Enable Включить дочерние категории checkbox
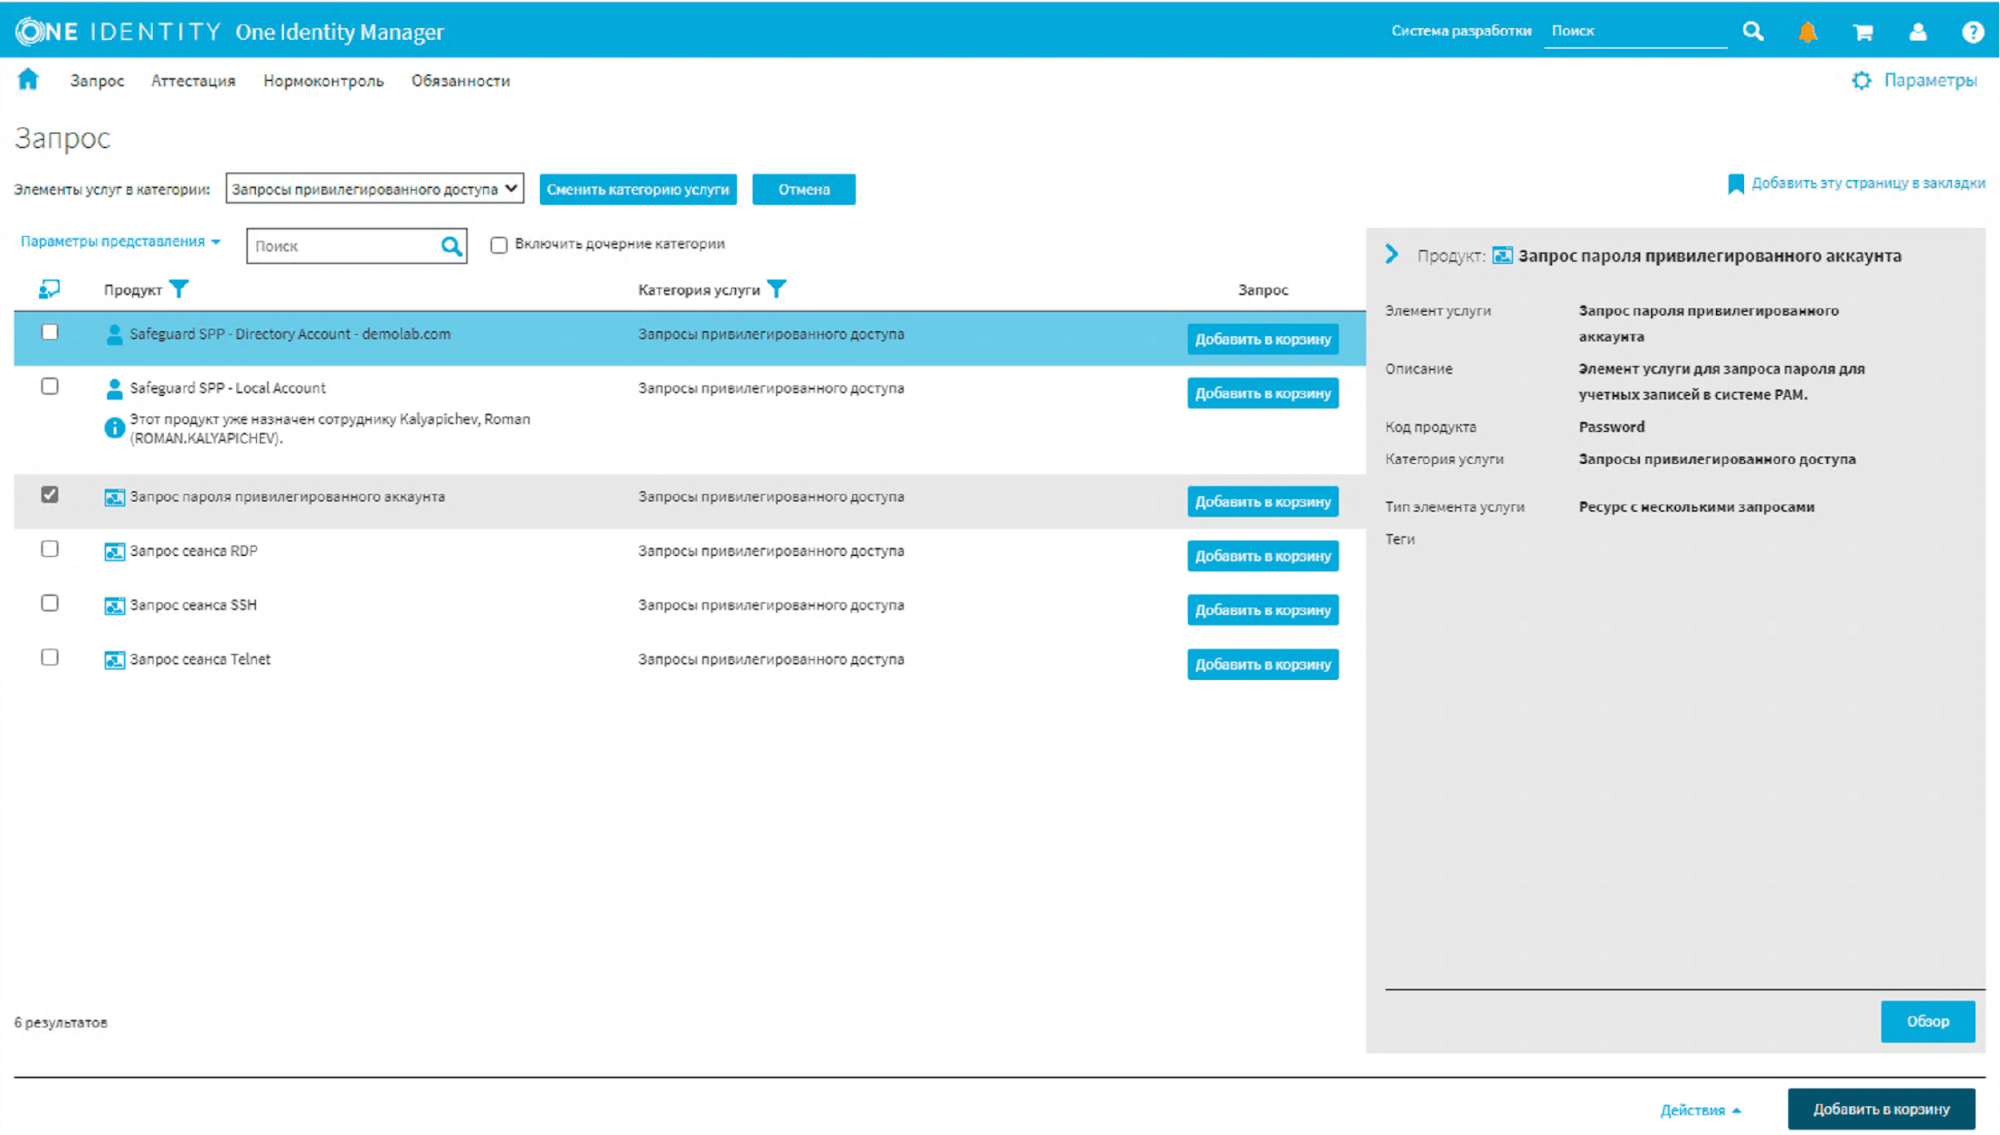The image size is (2000, 1135). [499, 245]
